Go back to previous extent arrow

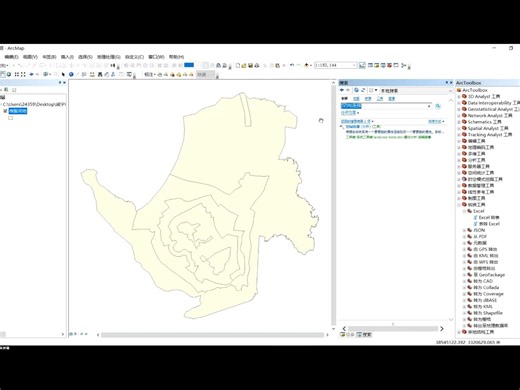click(x=31, y=74)
